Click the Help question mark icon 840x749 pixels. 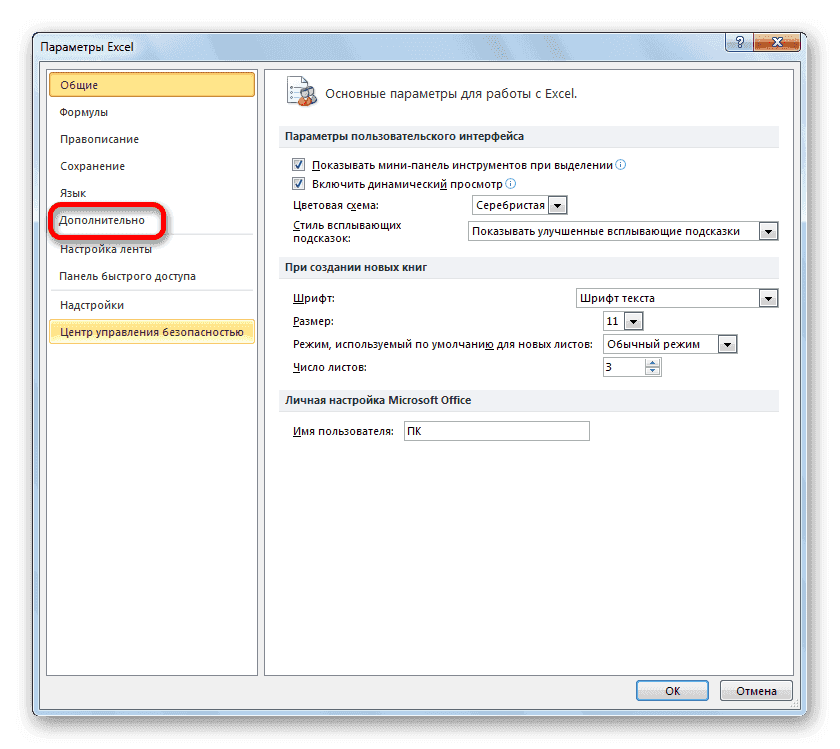pyautogui.click(x=738, y=42)
